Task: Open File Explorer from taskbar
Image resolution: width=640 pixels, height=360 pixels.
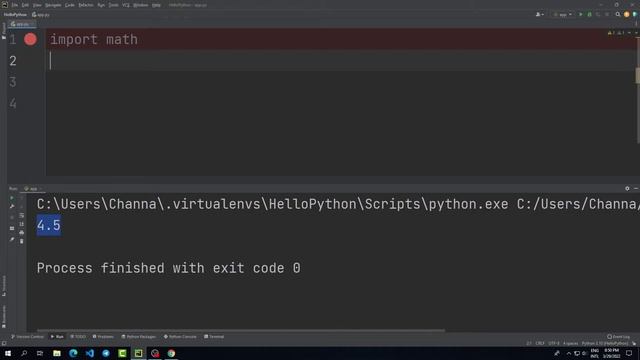Action: click(57, 353)
